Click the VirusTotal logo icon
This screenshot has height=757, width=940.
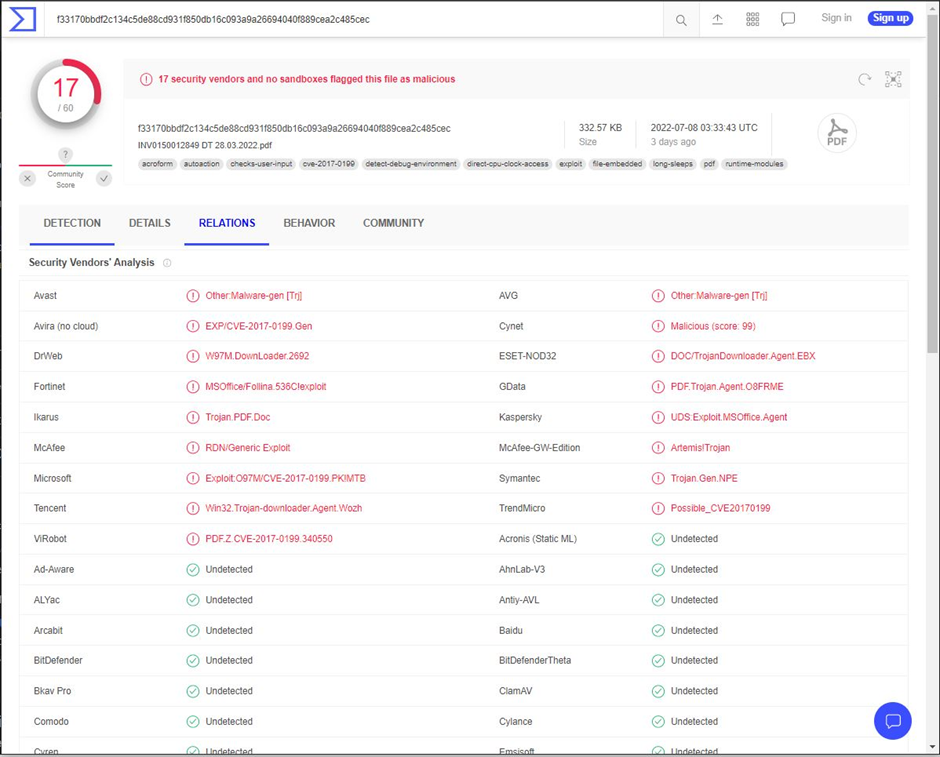[23, 19]
